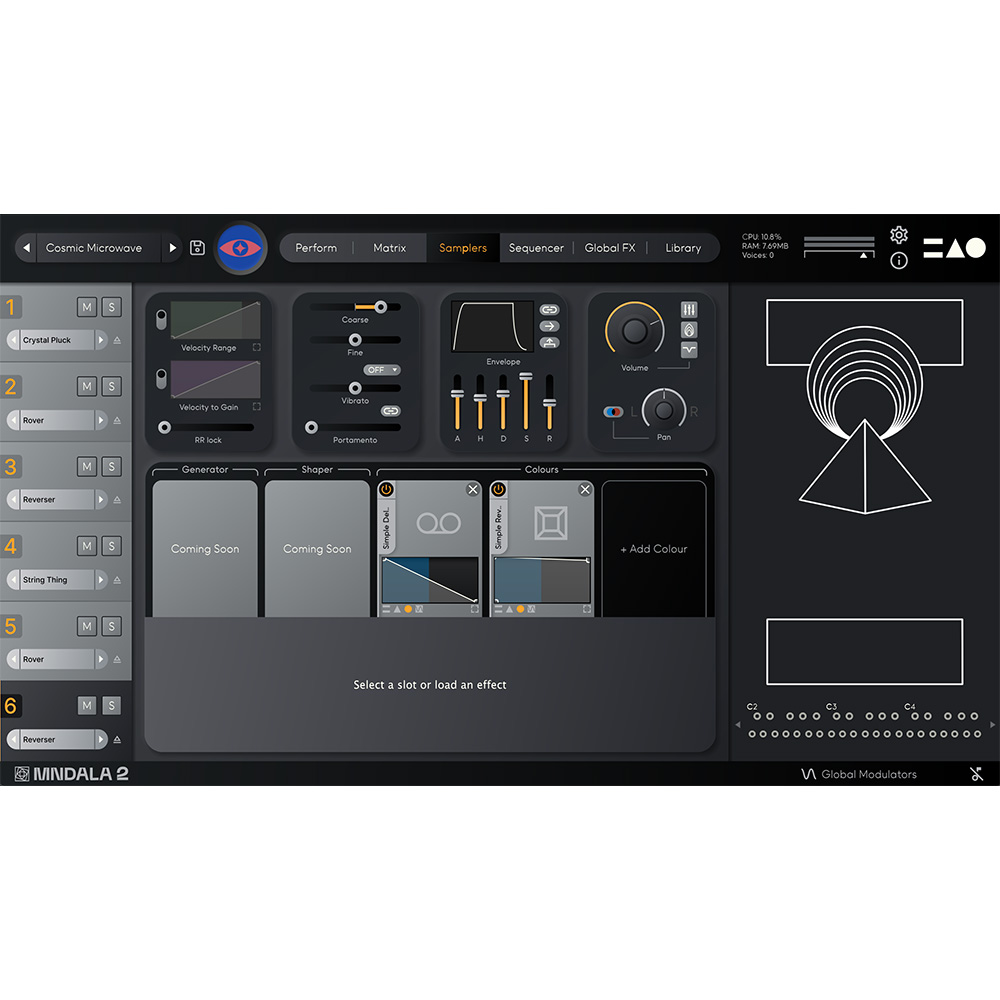Open settings with the gear icon
This screenshot has width=1000, height=1000.
coord(898,235)
